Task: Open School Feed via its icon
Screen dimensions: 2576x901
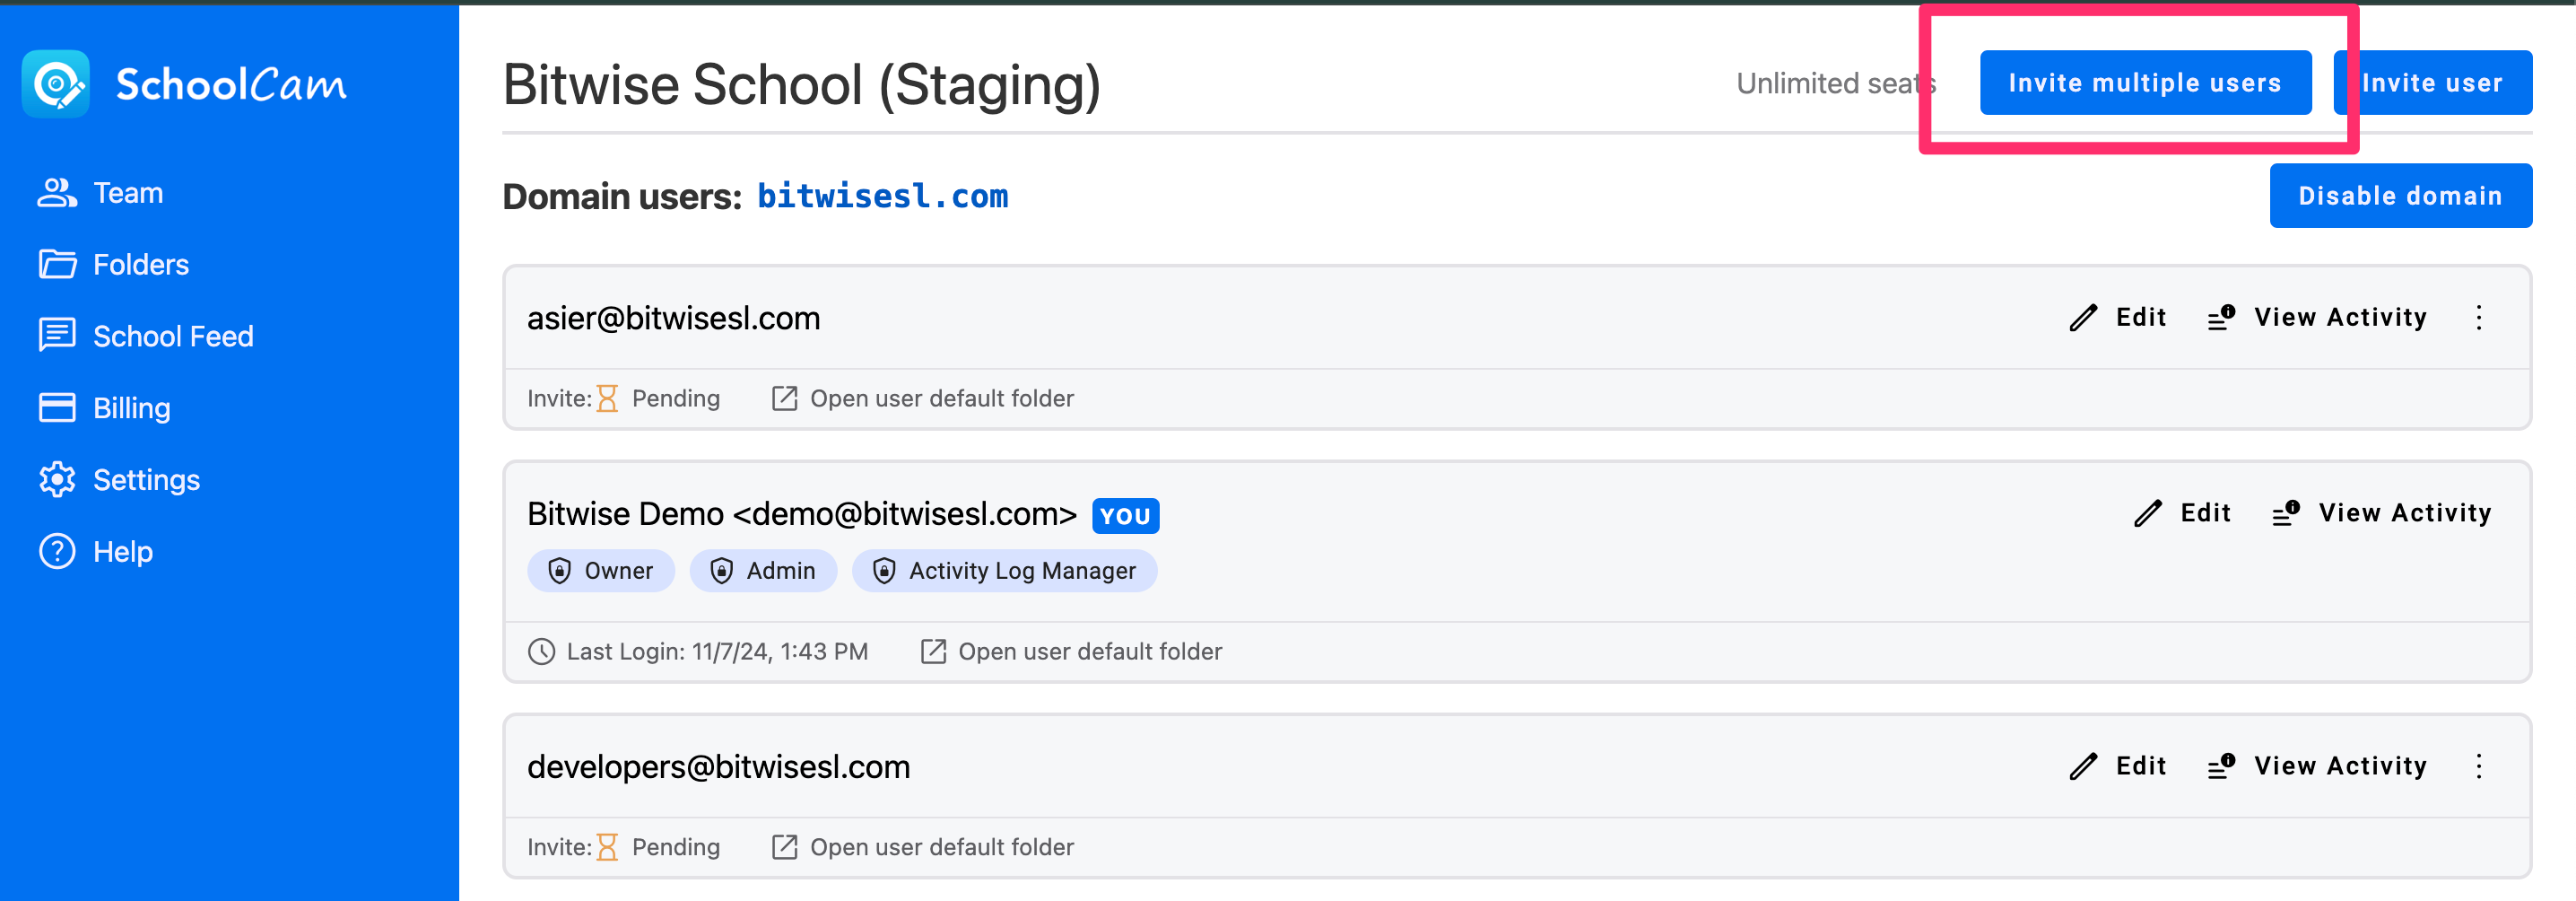Action: point(57,336)
